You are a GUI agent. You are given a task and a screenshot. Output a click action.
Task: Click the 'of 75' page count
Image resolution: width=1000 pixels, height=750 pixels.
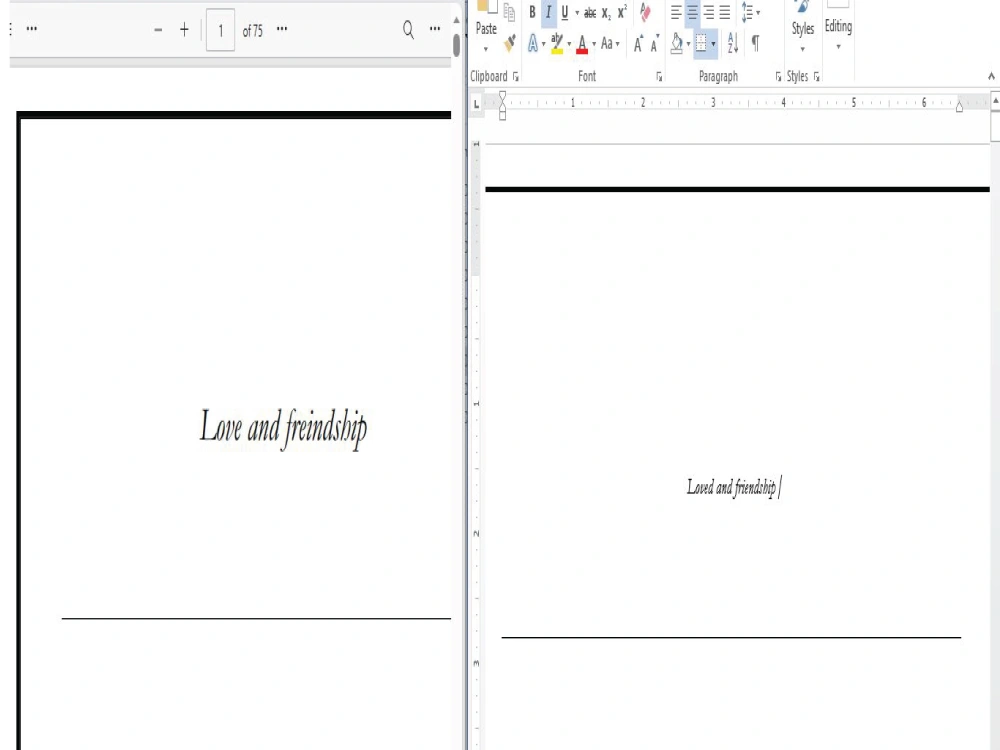click(253, 31)
